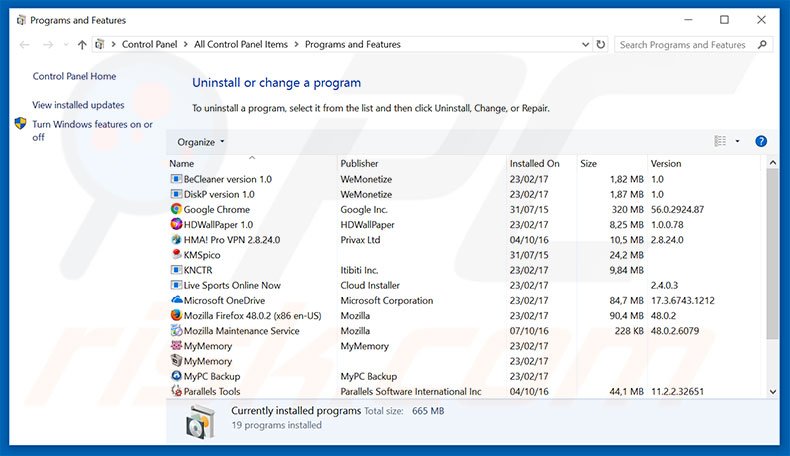Click the 07/10/16 install date cell

529,331
